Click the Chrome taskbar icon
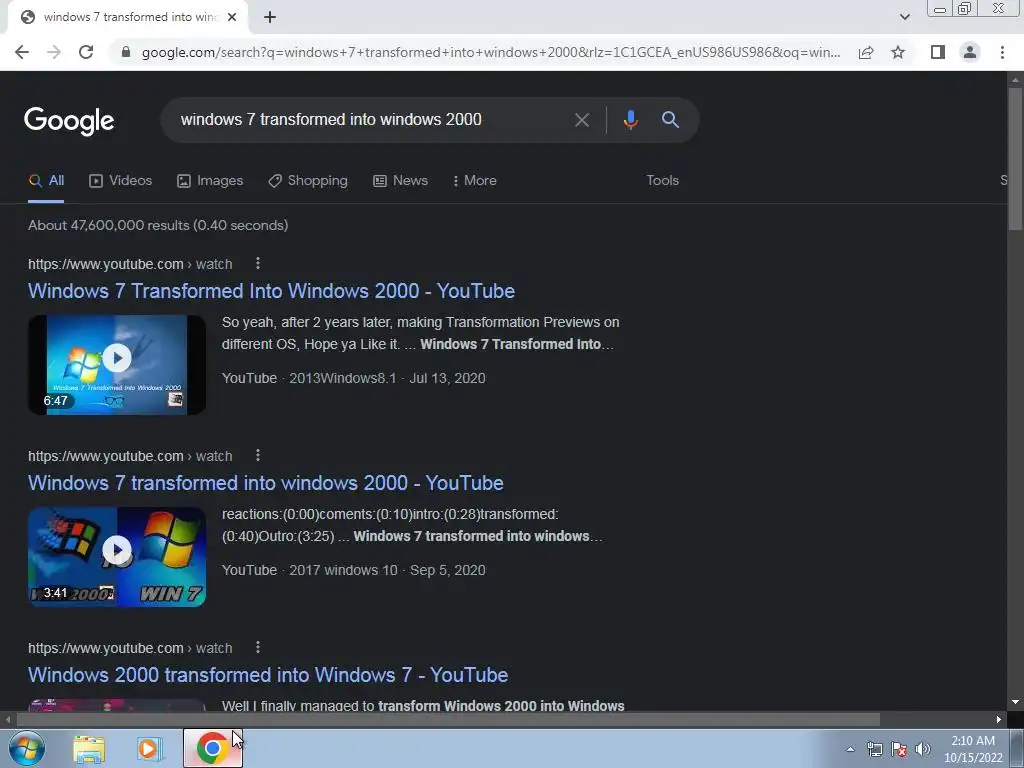The image size is (1024, 768). [212, 748]
